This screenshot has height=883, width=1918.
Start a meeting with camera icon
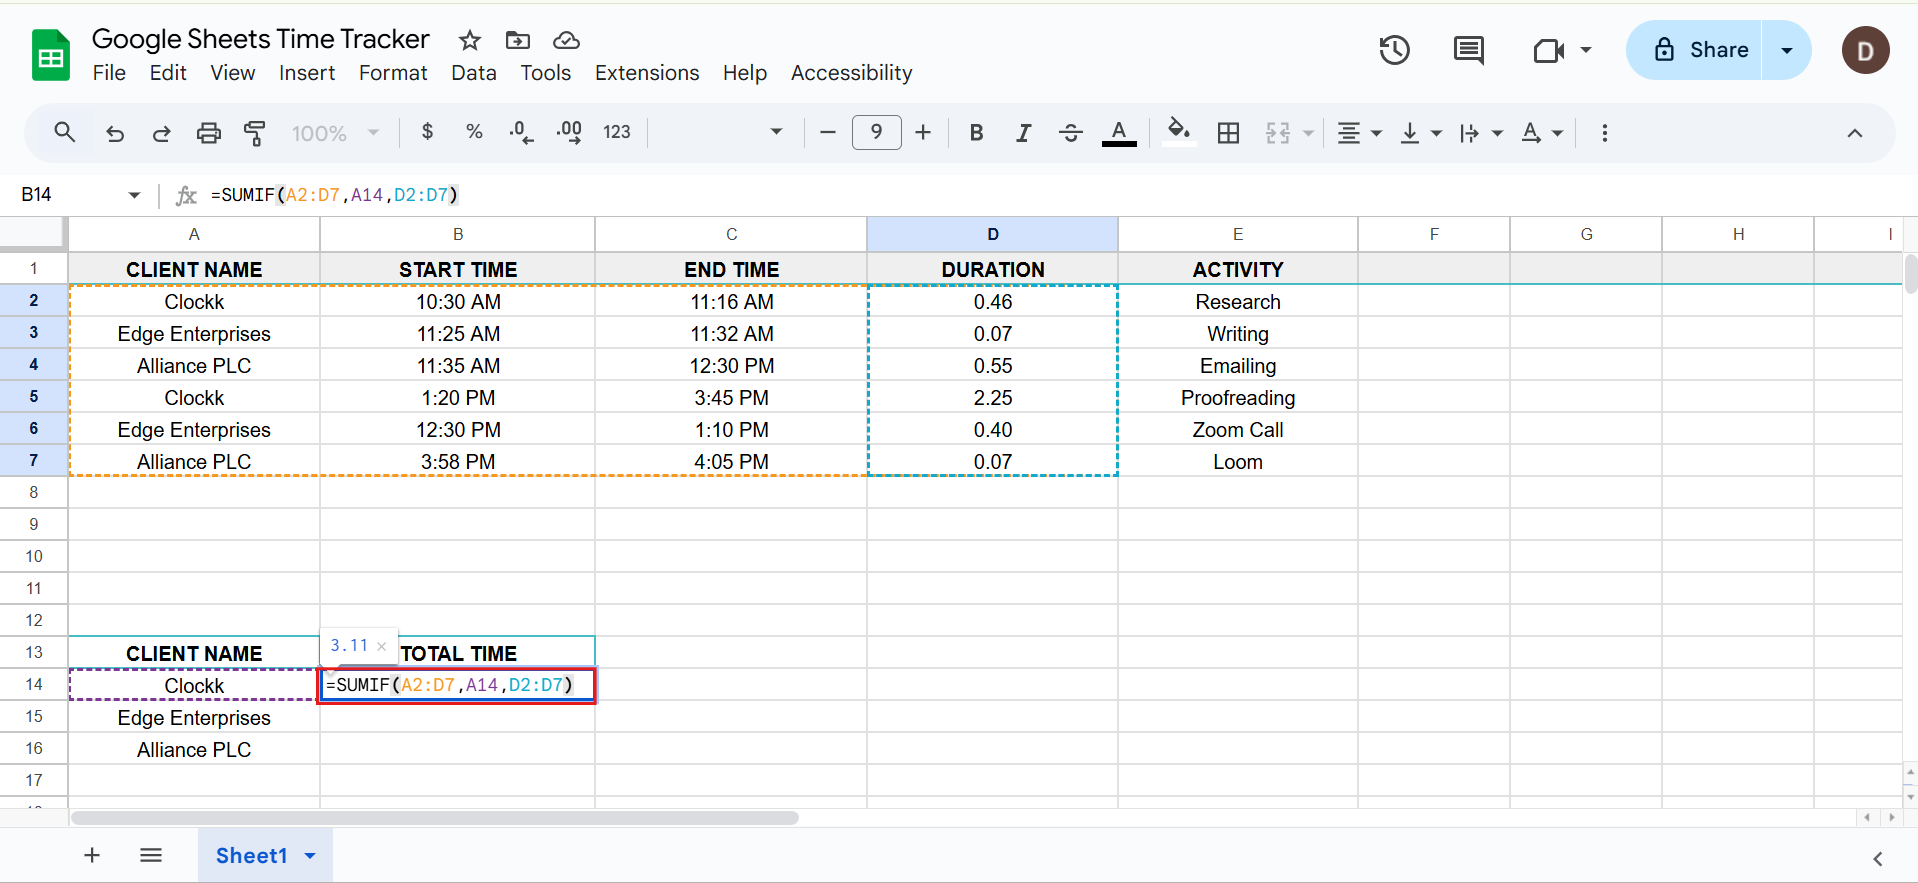pos(1548,50)
